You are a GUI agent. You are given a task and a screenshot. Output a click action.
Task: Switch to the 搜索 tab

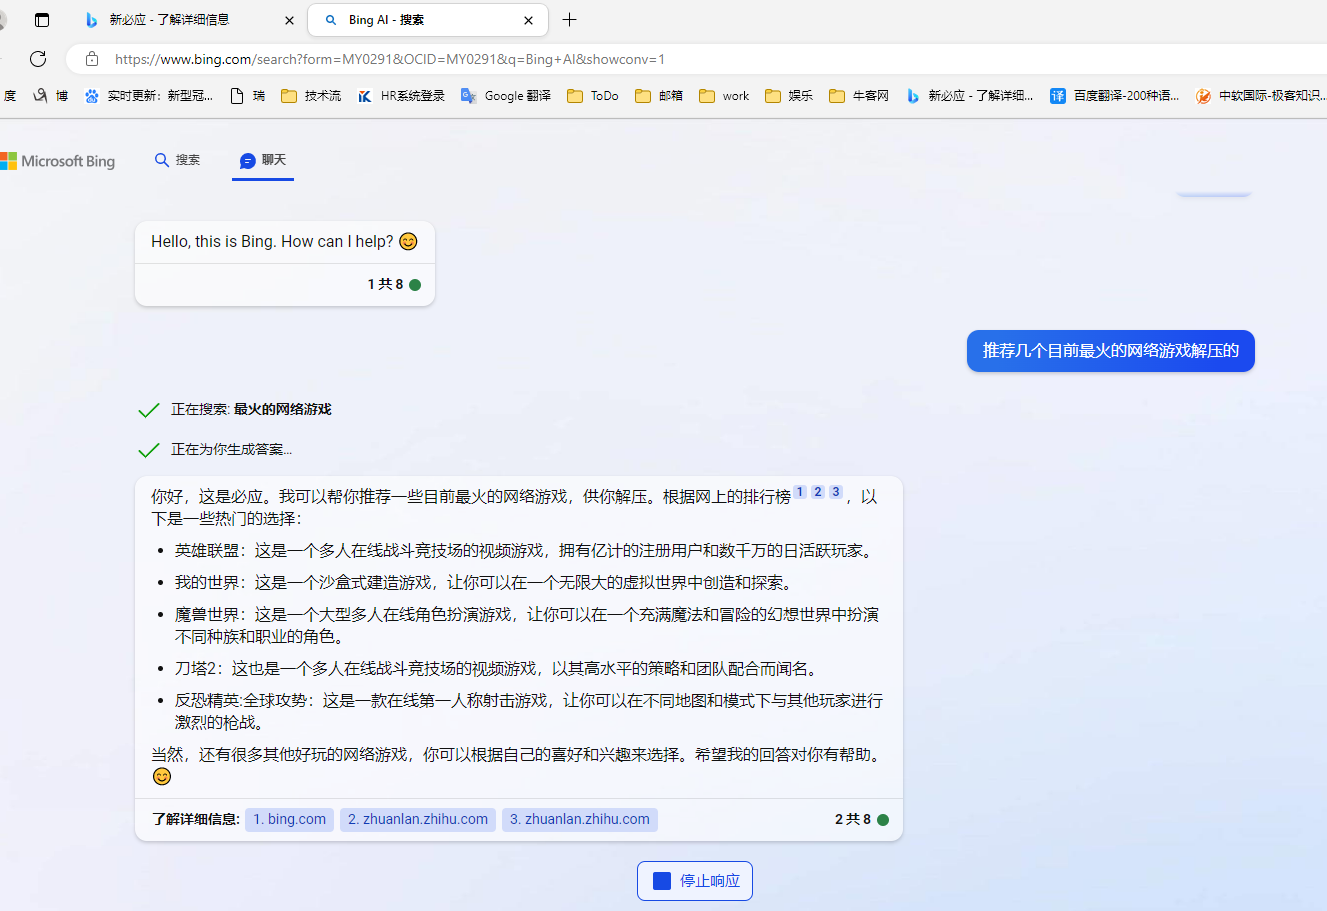pyautogui.click(x=177, y=160)
